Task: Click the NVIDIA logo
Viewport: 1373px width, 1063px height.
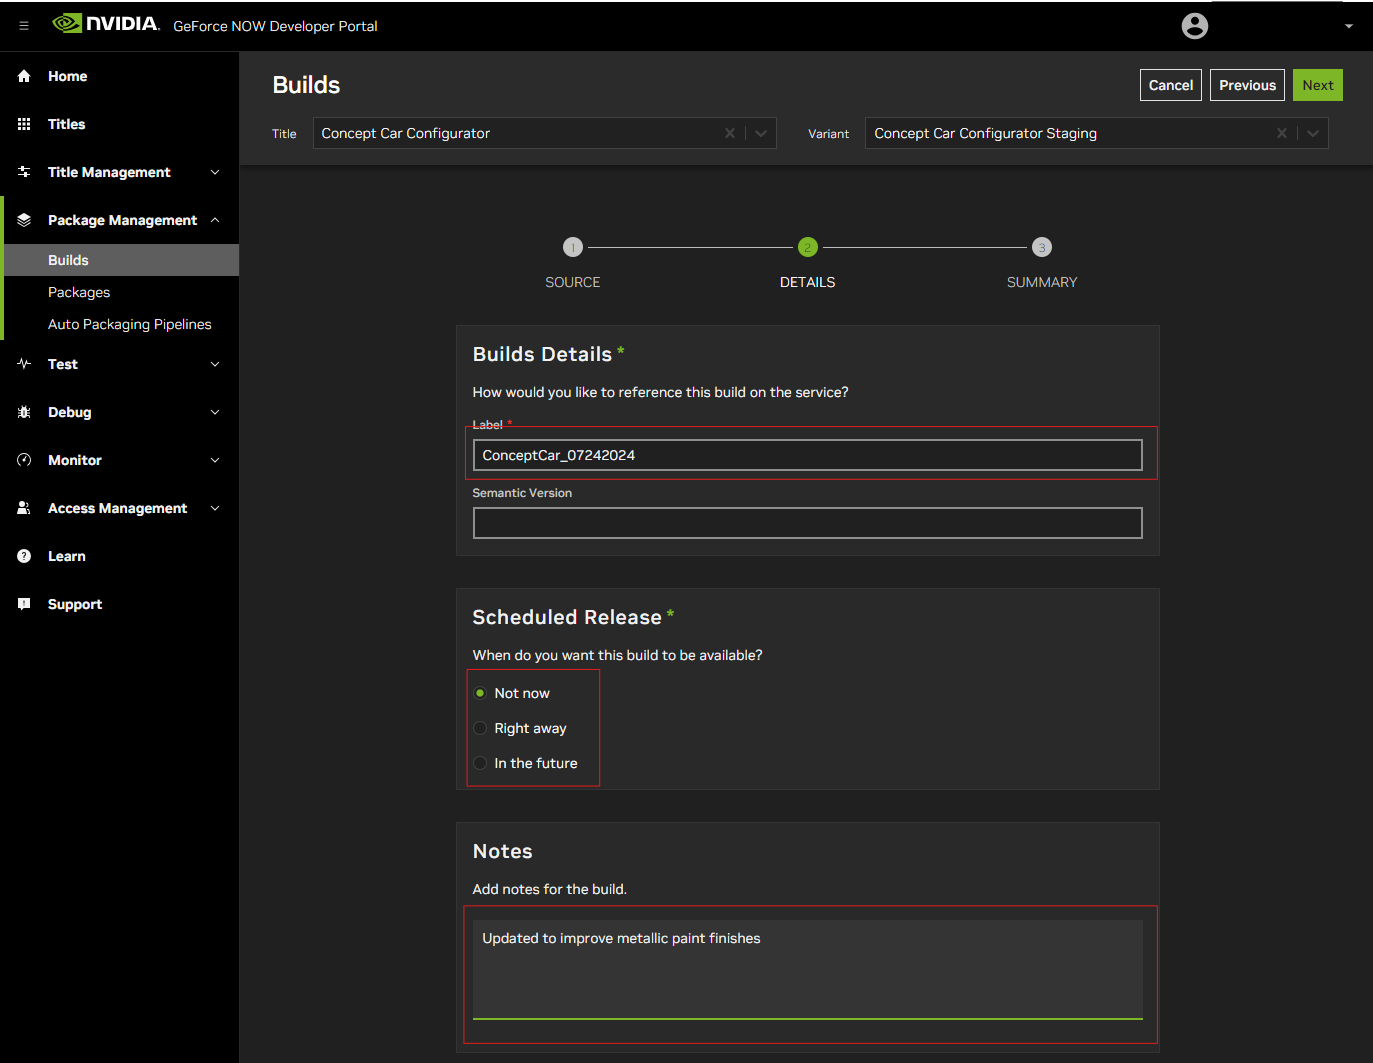Action: [106, 24]
